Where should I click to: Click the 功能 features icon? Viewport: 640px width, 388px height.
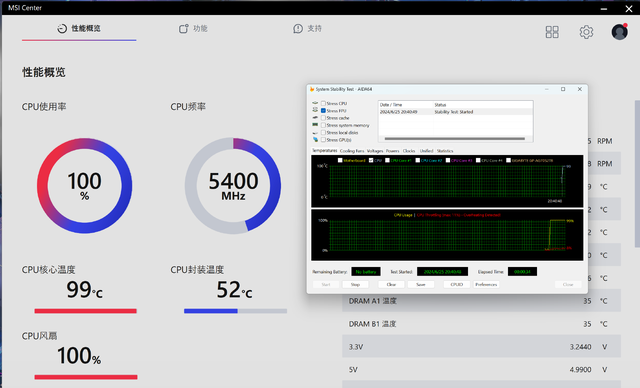tap(184, 29)
